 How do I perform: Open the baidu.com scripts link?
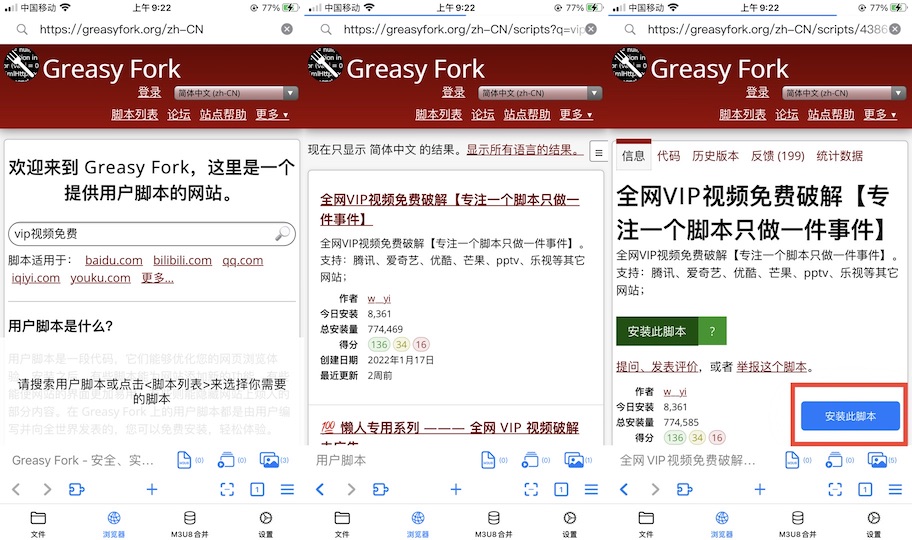pyautogui.click(x=113, y=260)
